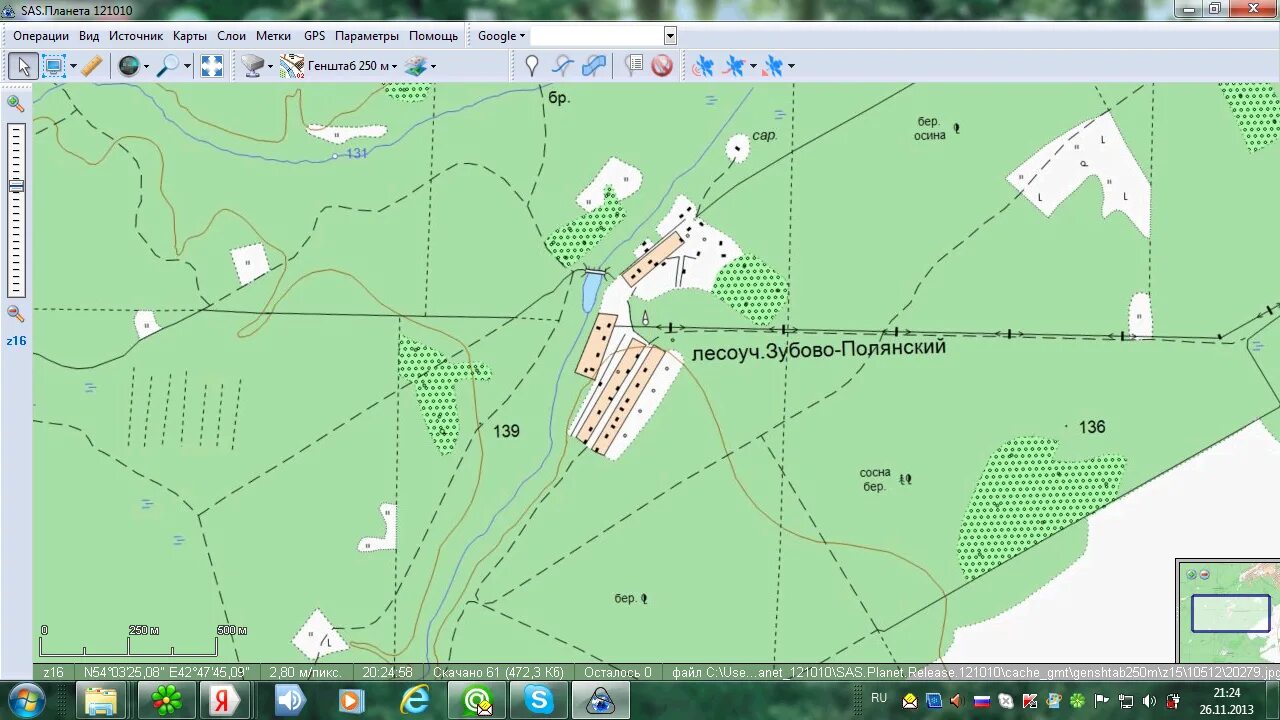The height and width of the screenshot is (720, 1280).
Task: Click inside the search text field
Action: click(x=596, y=36)
